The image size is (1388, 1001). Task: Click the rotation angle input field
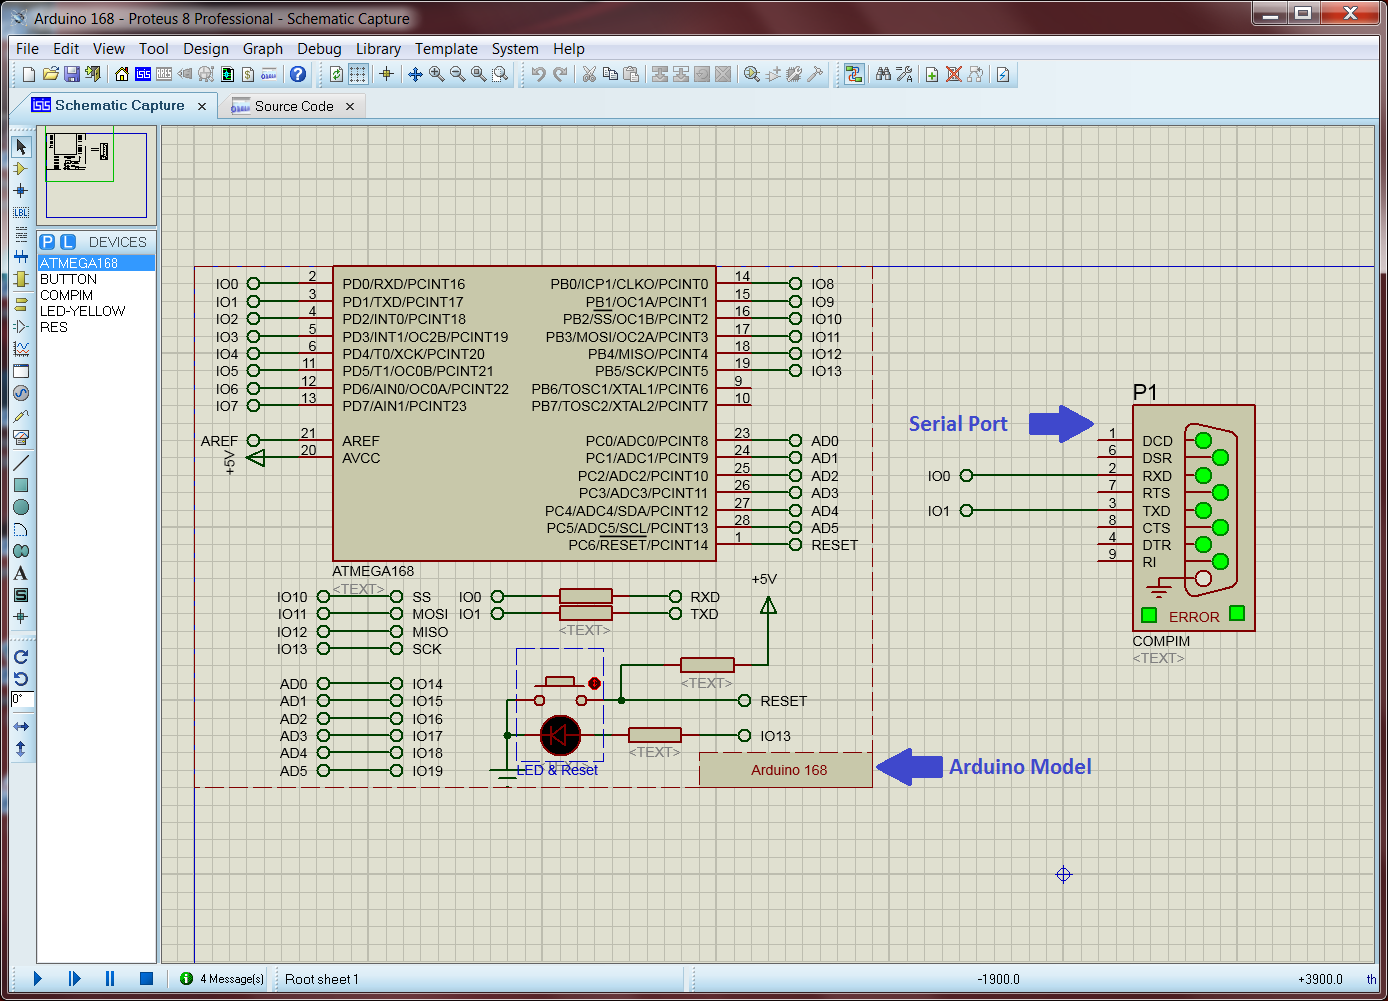[x=22, y=699]
